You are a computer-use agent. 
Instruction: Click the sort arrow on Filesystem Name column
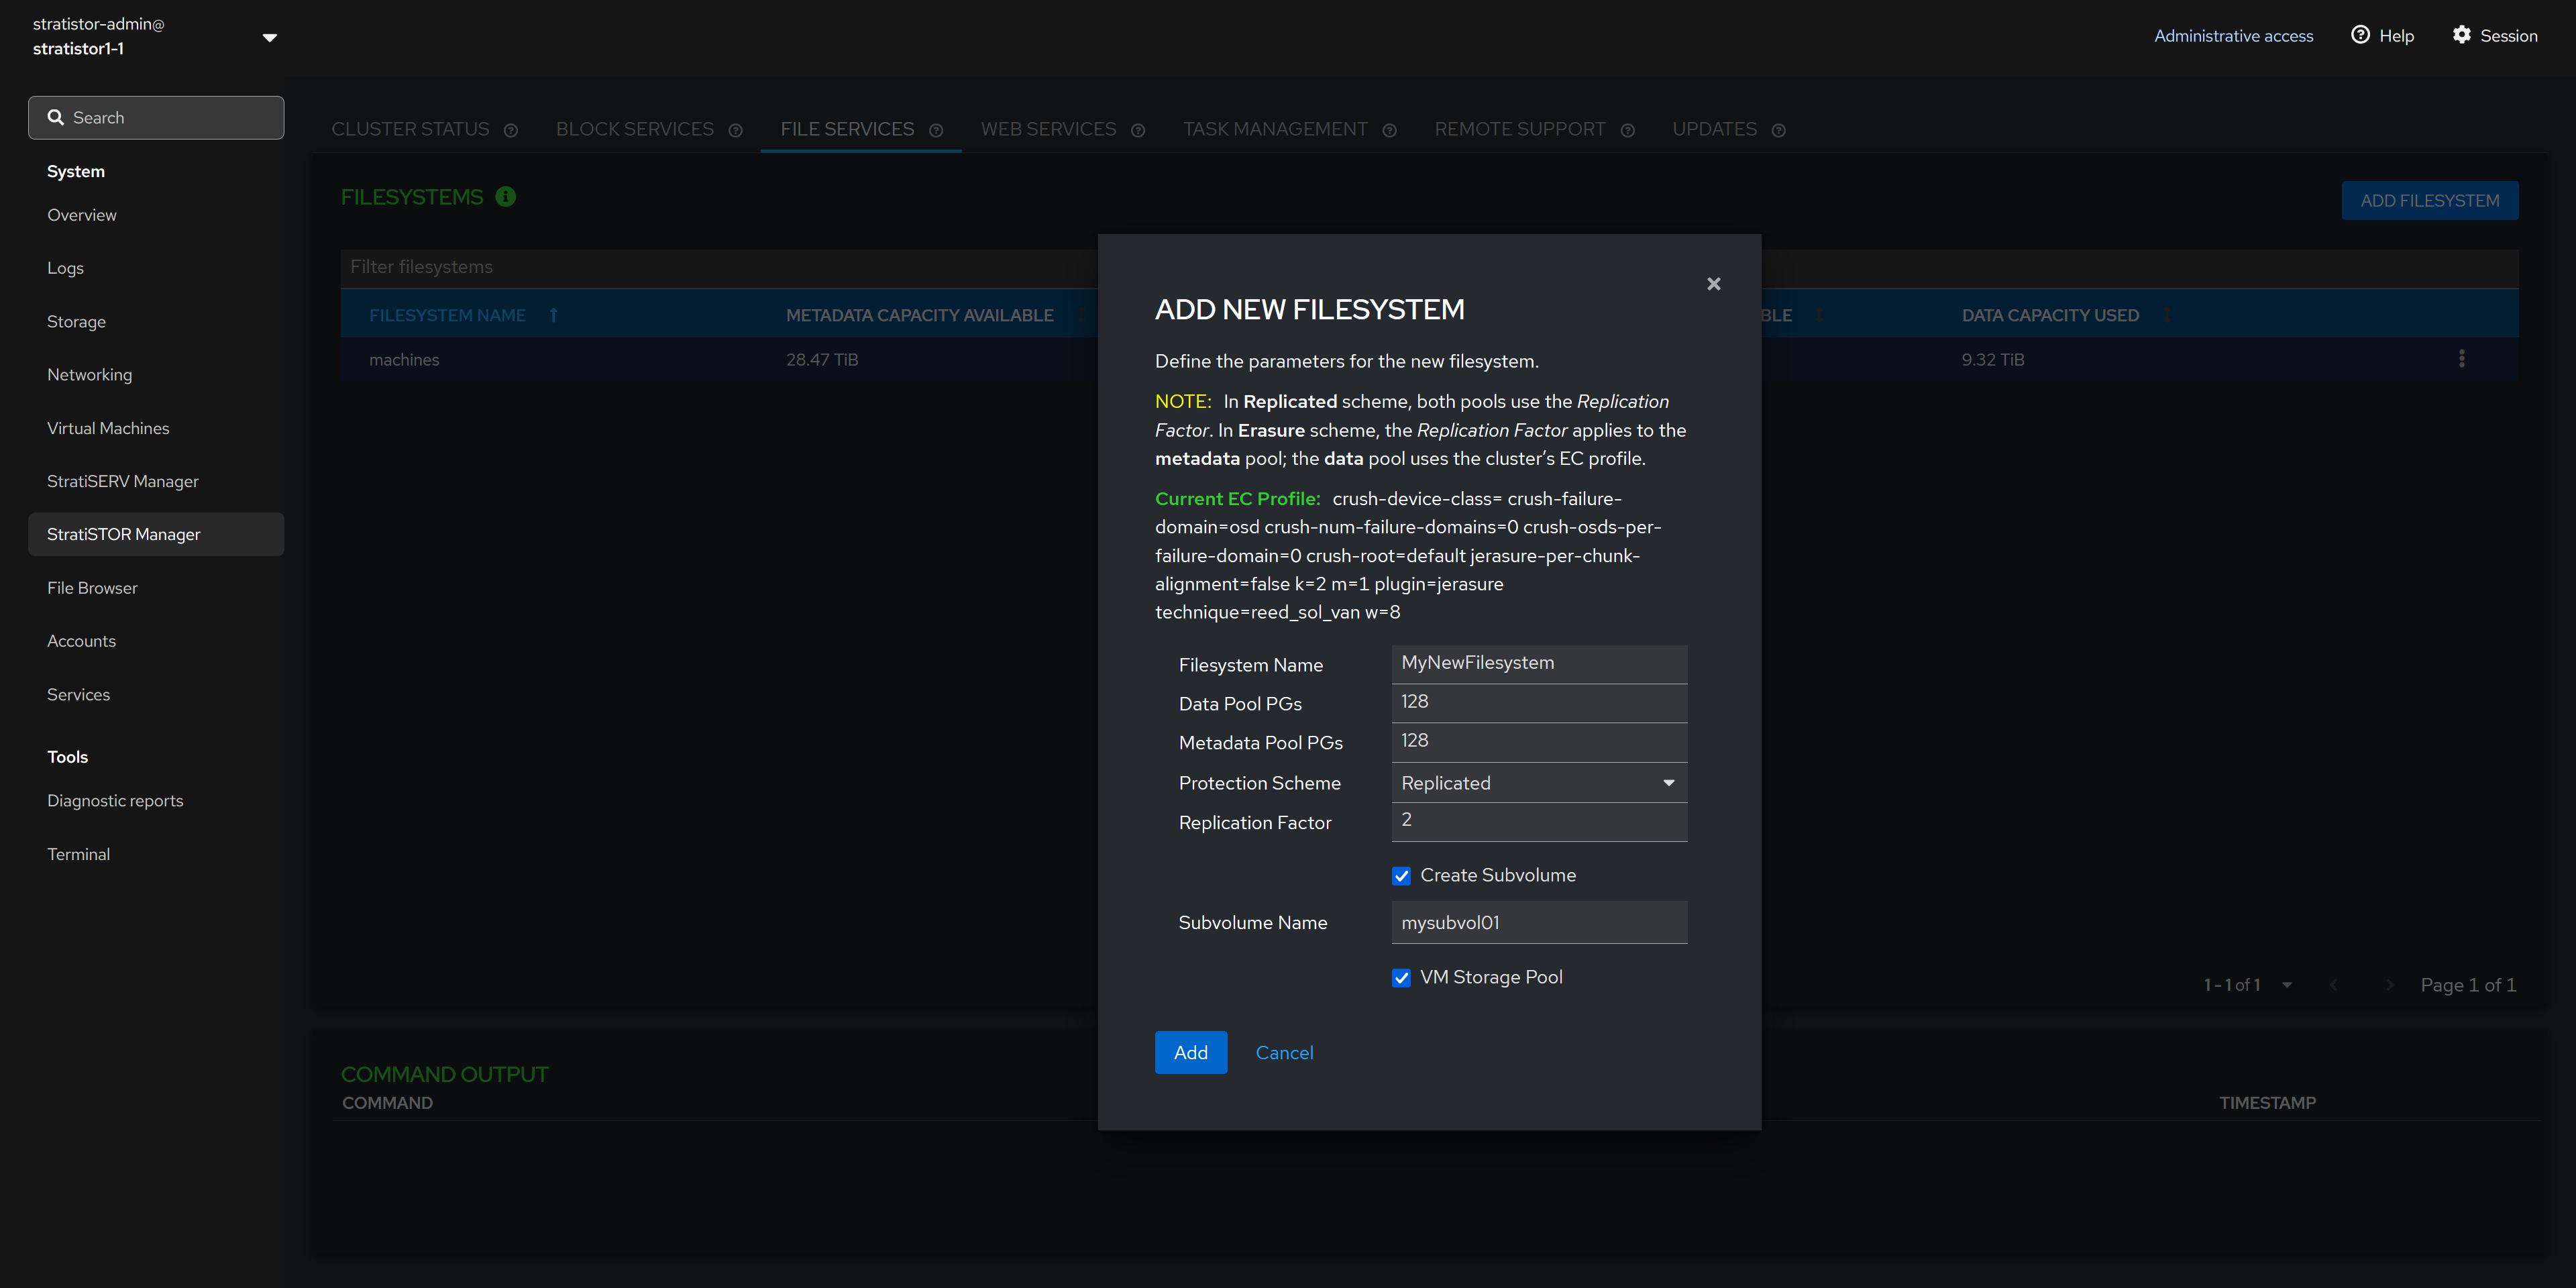[x=553, y=315]
